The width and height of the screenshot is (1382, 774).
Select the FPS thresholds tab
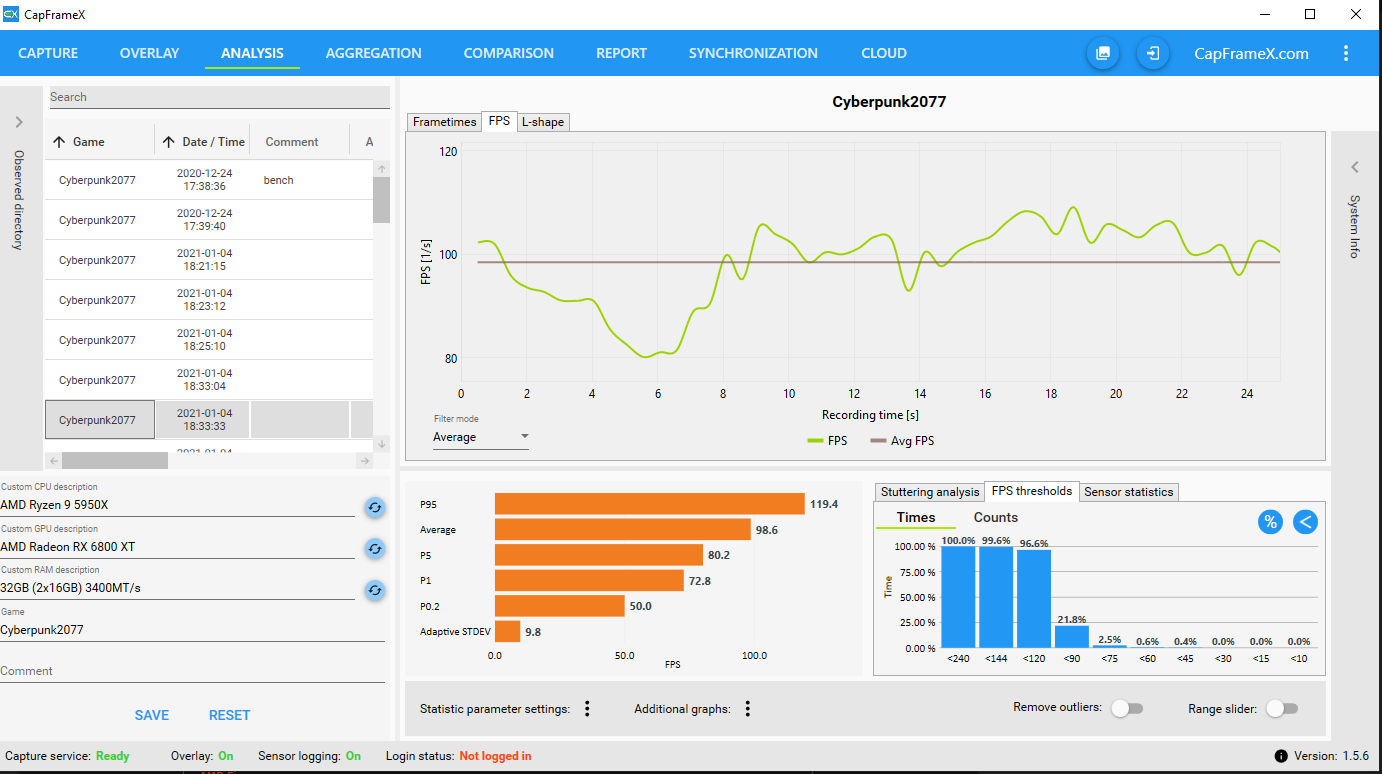point(1031,491)
